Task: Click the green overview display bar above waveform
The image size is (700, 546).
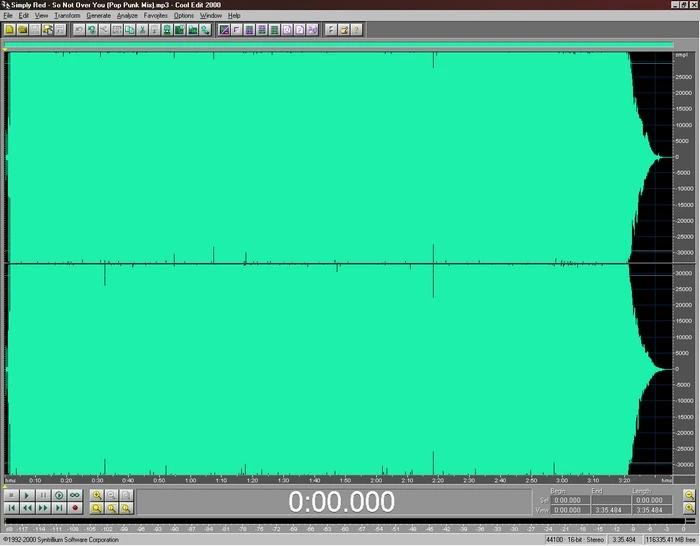Action: [340, 45]
